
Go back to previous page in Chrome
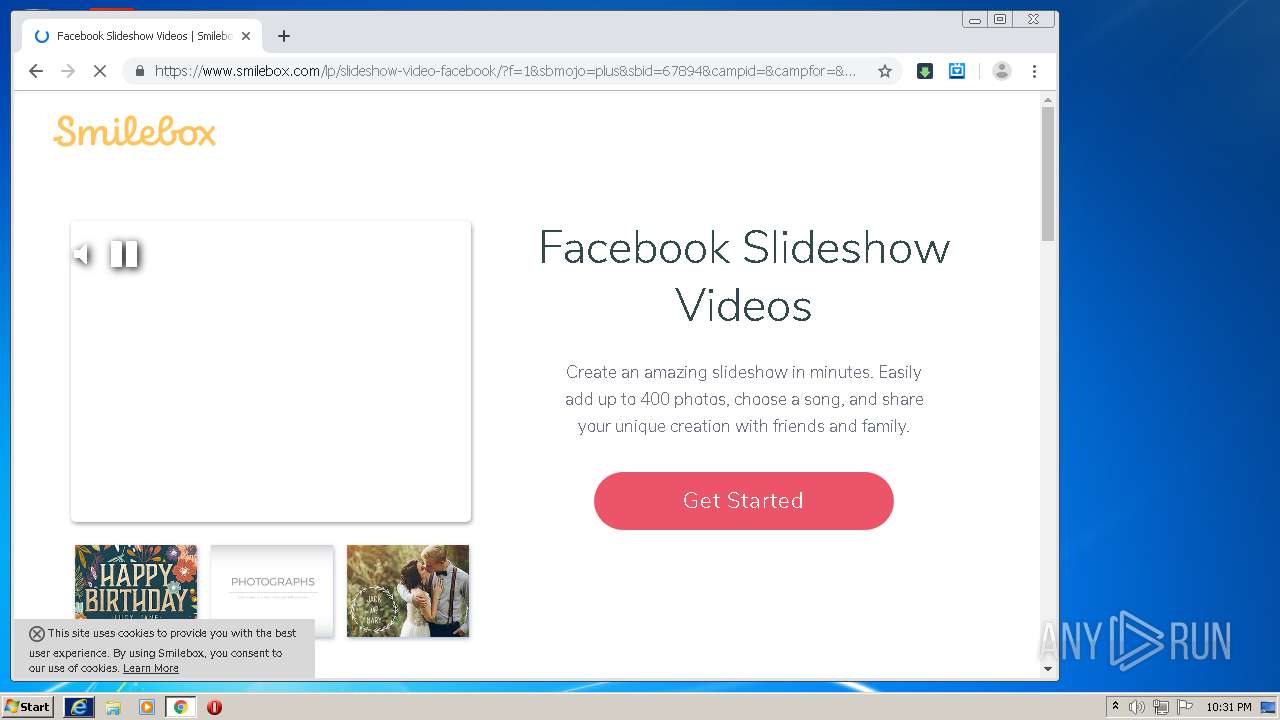36,71
